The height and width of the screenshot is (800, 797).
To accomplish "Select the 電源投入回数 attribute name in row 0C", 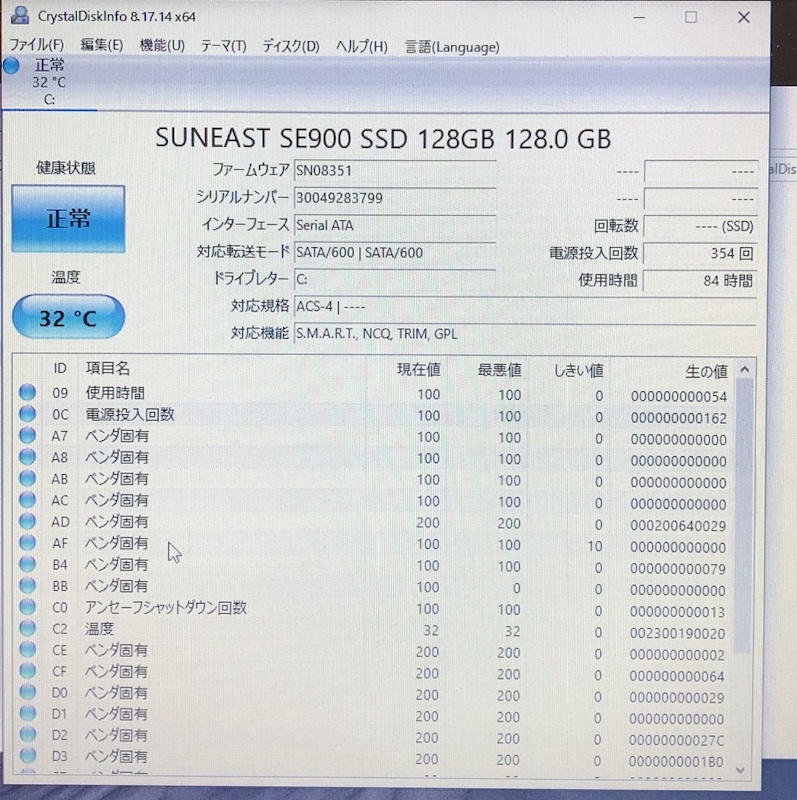I will click(x=130, y=414).
